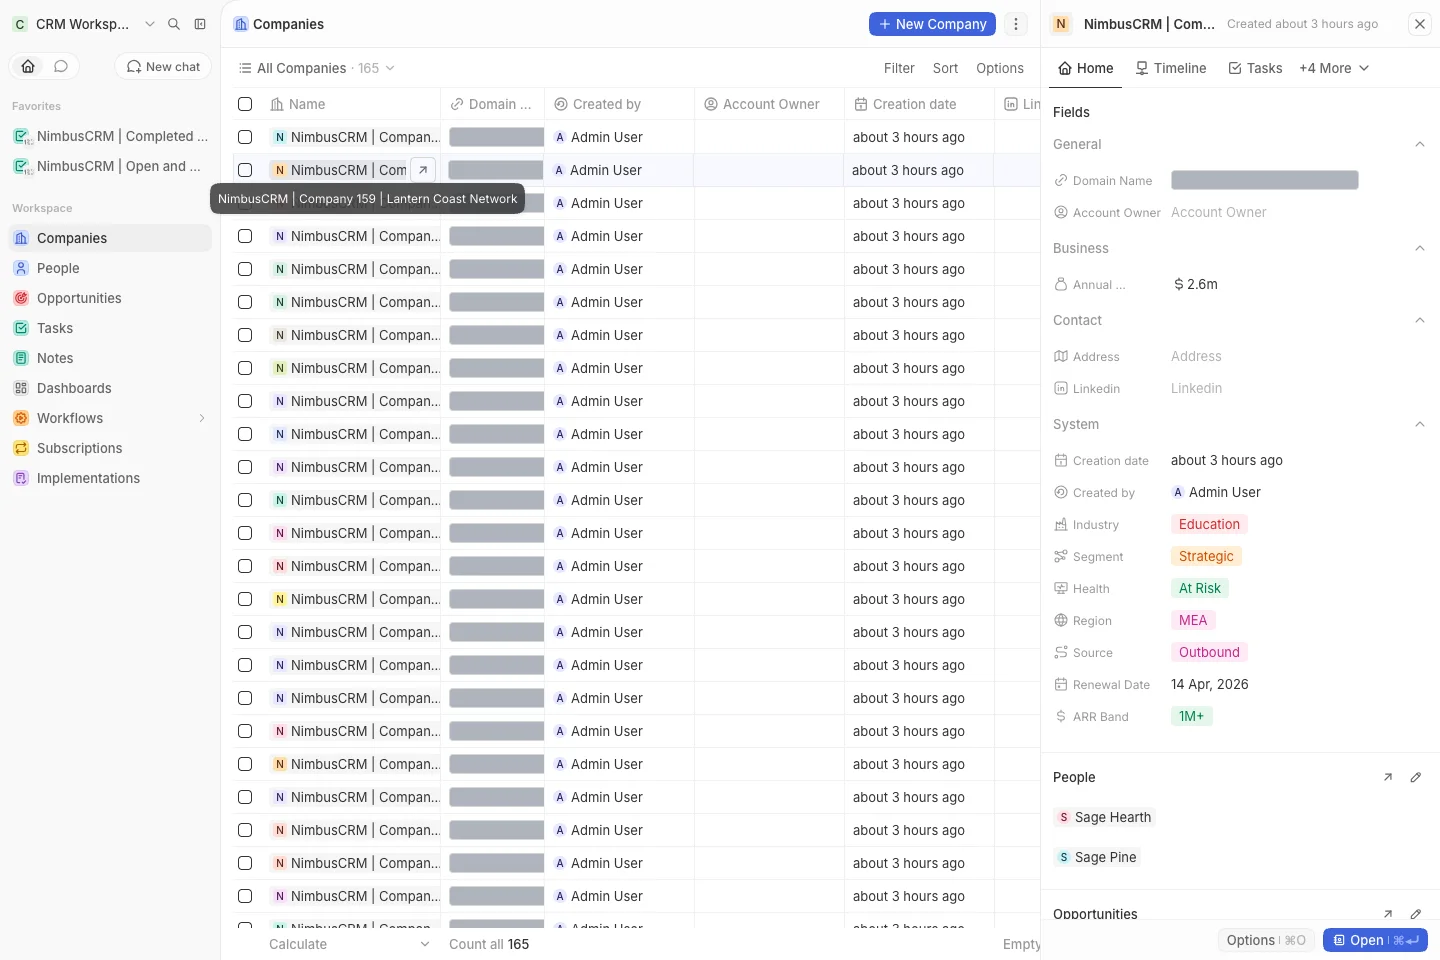The image size is (1440, 960).
Task: Open the Notes sidebar icon
Action: coord(21,358)
